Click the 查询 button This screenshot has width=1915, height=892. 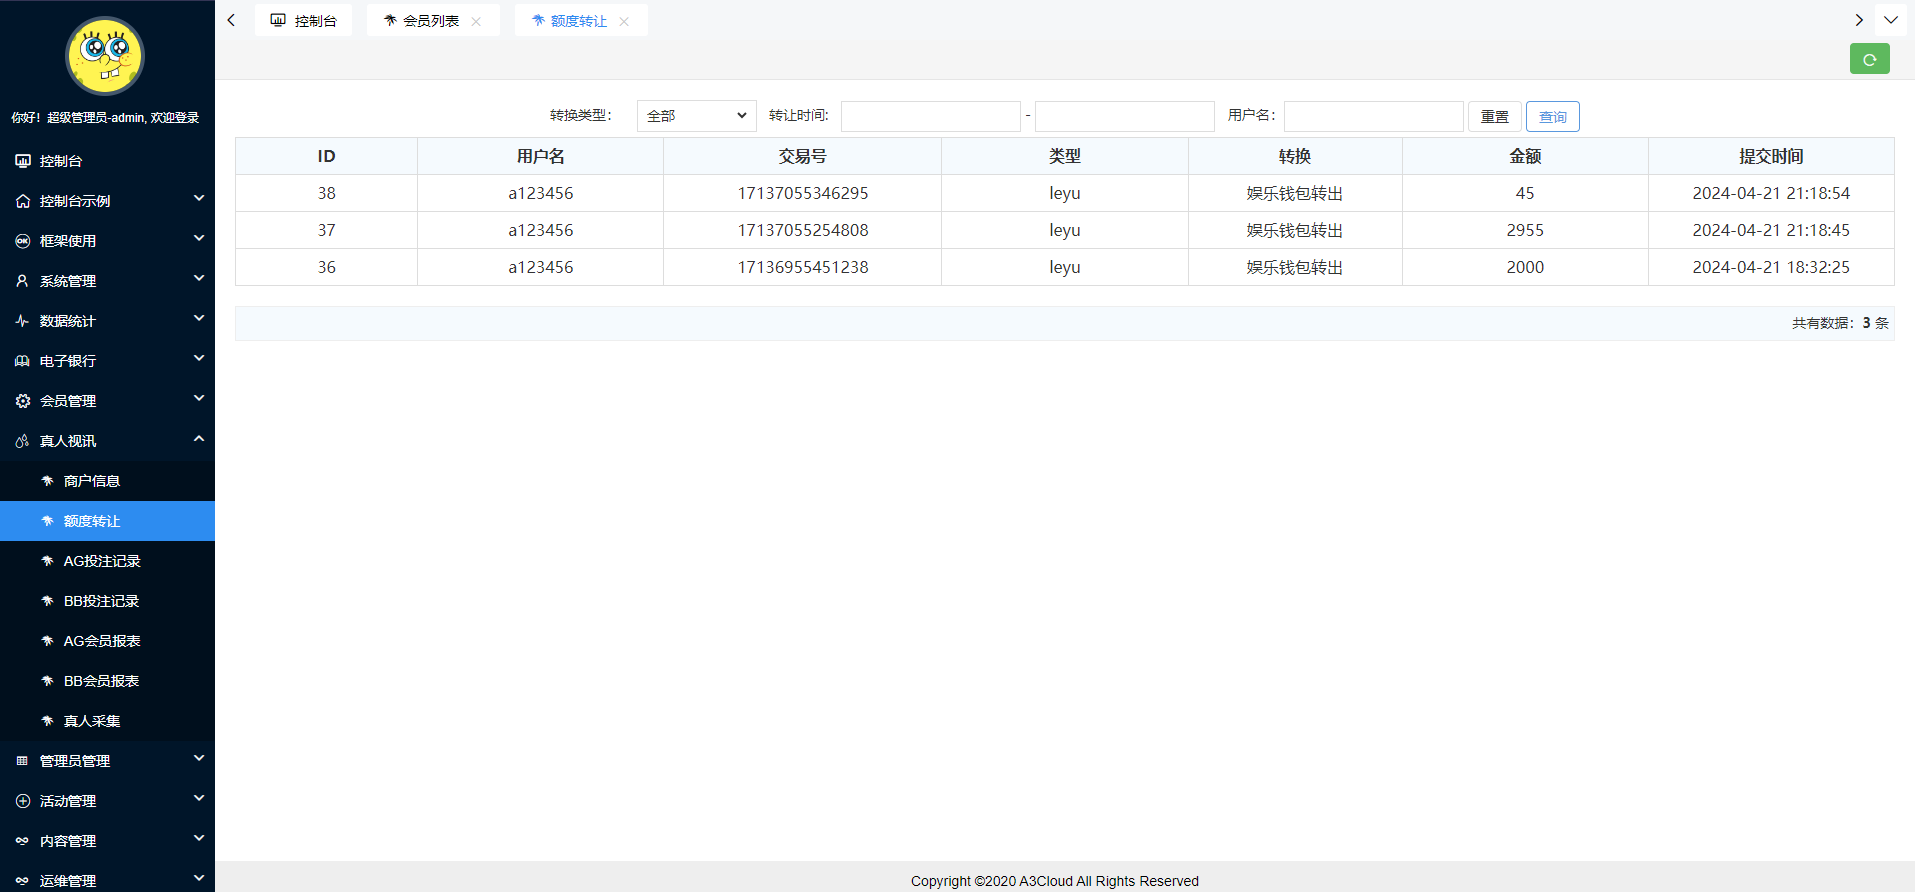(1552, 117)
